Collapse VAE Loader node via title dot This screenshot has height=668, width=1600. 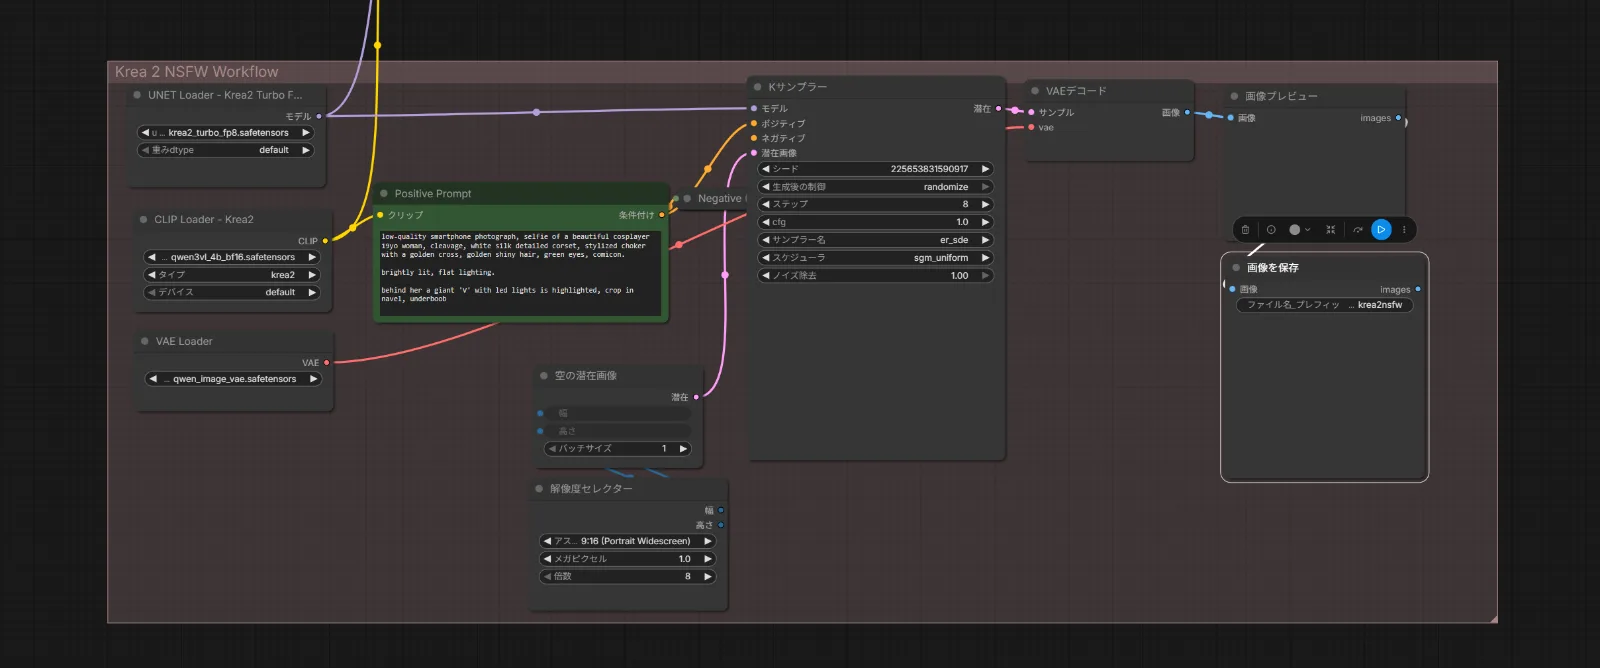click(x=145, y=341)
